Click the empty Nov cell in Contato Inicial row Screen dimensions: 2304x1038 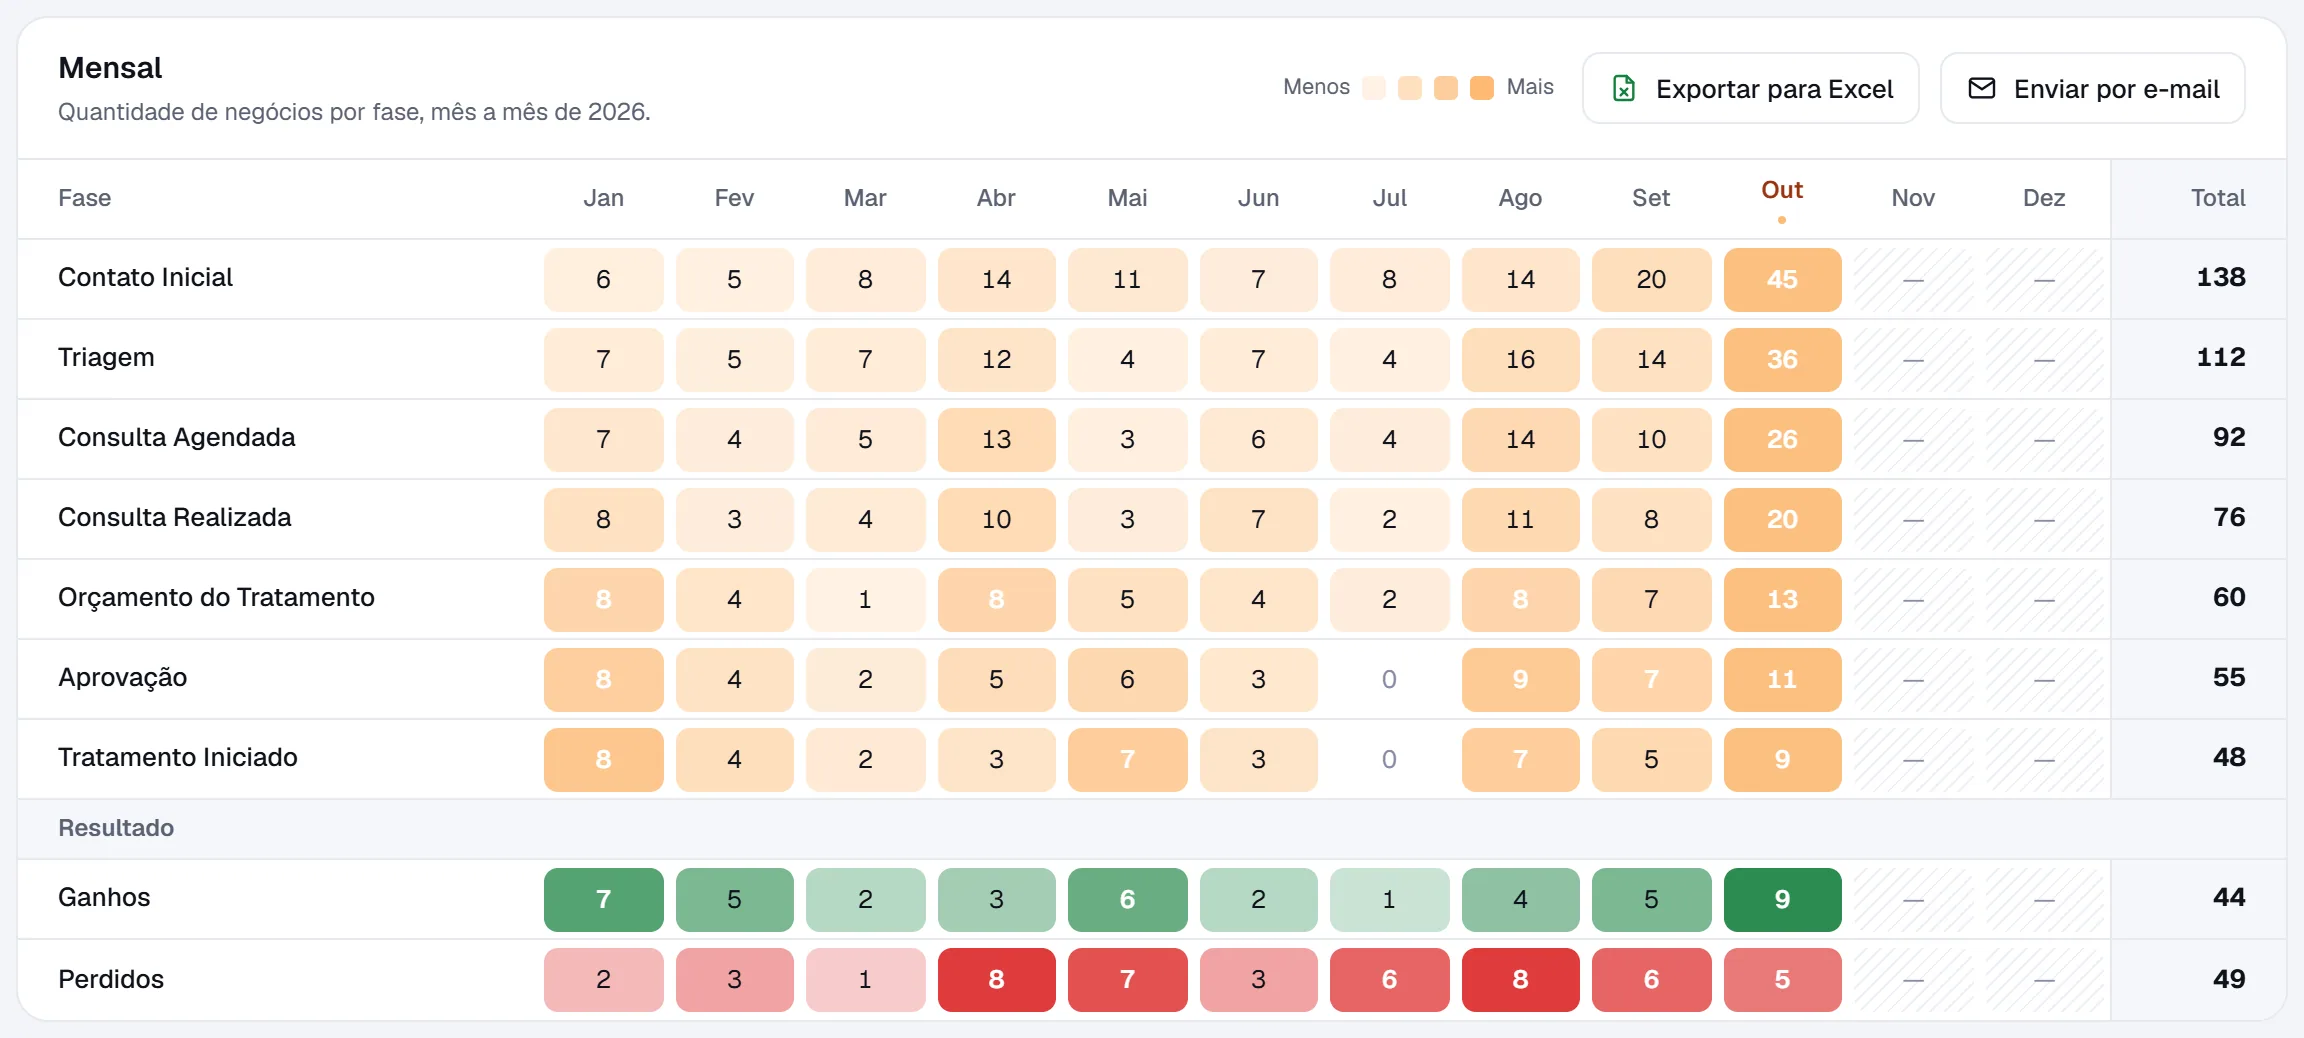(1913, 279)
